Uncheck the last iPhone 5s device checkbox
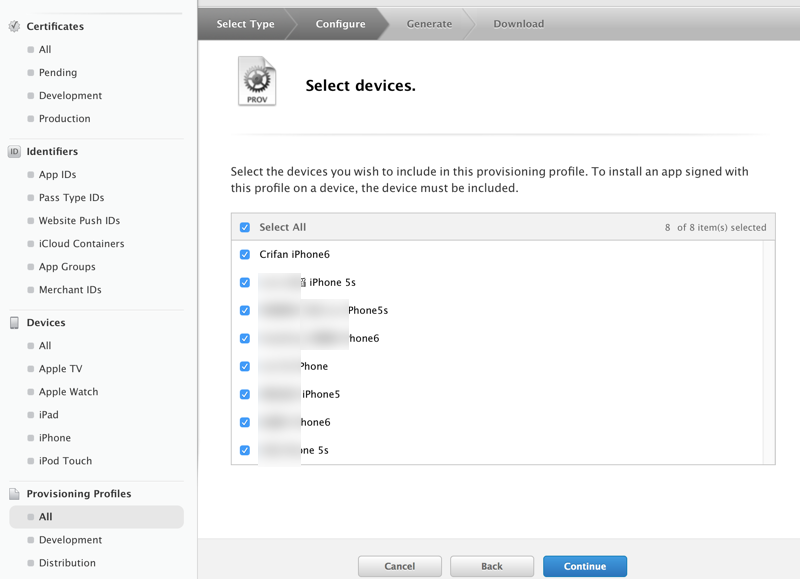This screenshot has width=800, height=579. point(245,451)
